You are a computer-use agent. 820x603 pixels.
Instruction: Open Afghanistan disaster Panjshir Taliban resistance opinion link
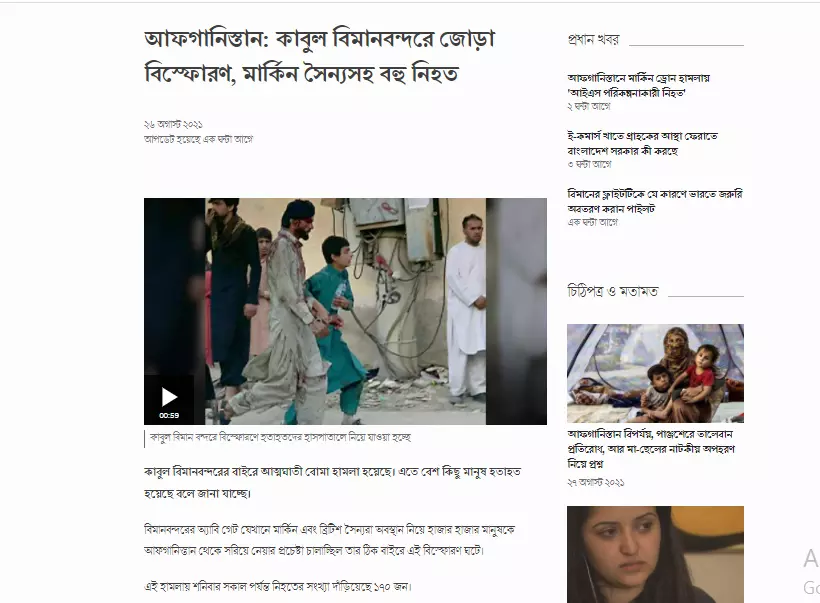click(x=651, y=449)
